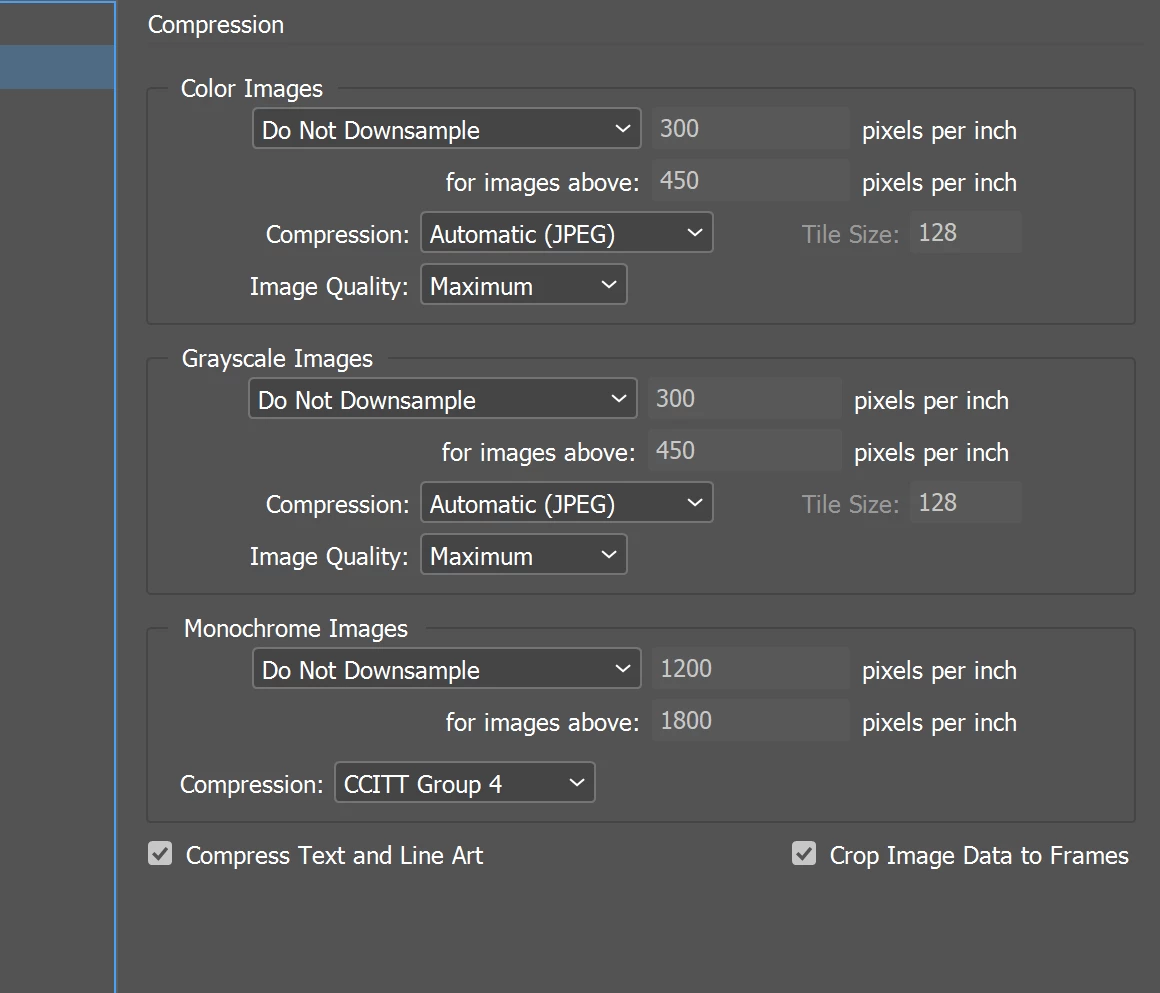Screen dimensions: 1160x993
Task: Click the Compress Text and Line Art label
Action: pyautogui.click(x=334, y=856)
